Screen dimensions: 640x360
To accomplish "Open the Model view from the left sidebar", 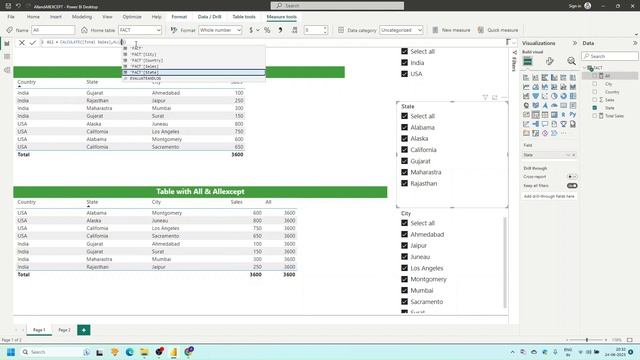I will pos(7,70).
